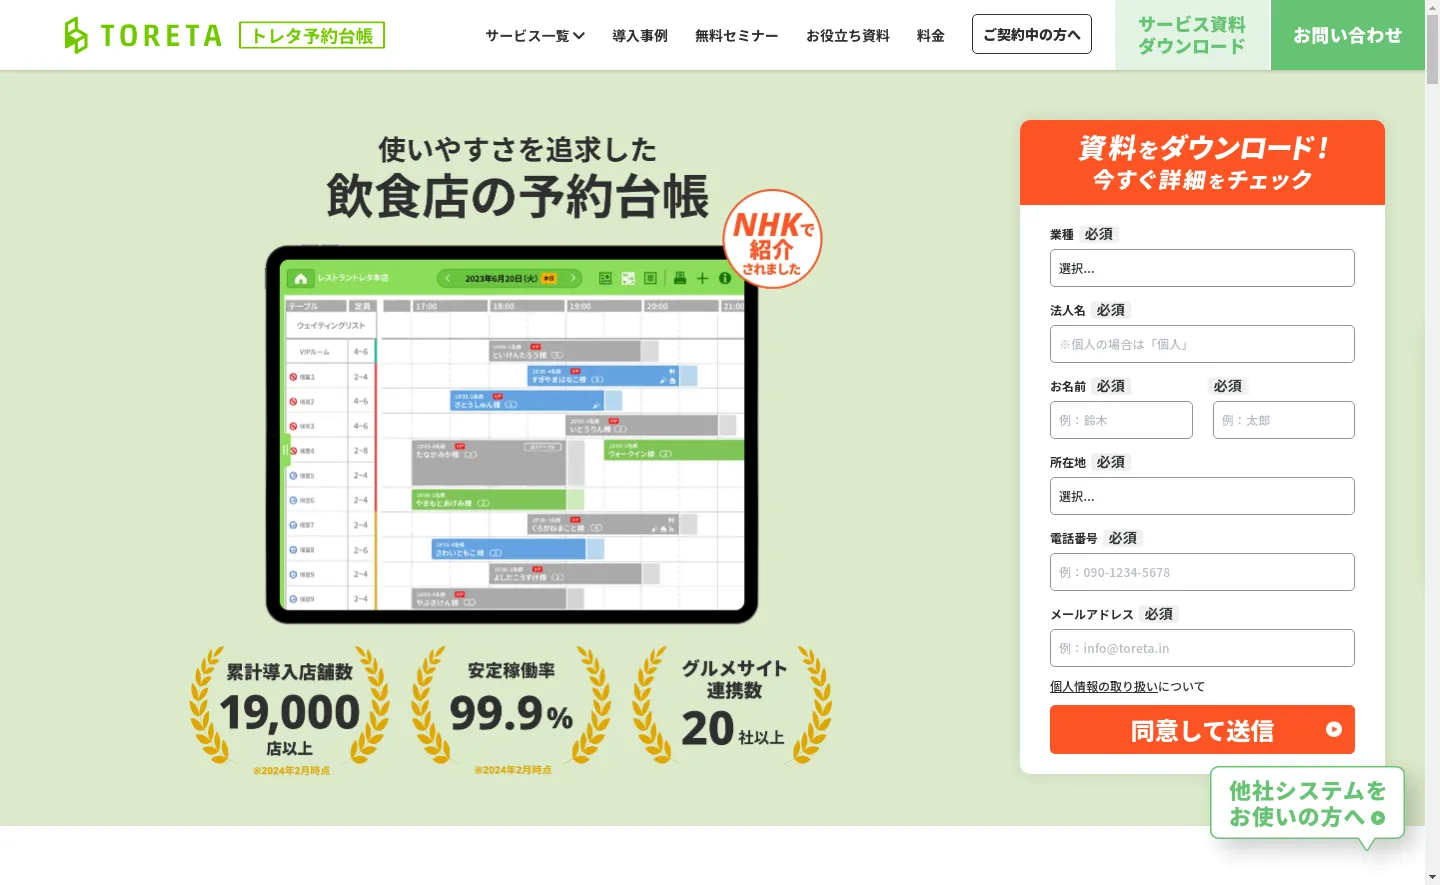The height and width of the screenshot is (885, 1440).
Task: Focus the surname field with placeholder 例：鈴木
Action: pos(1121,420)
